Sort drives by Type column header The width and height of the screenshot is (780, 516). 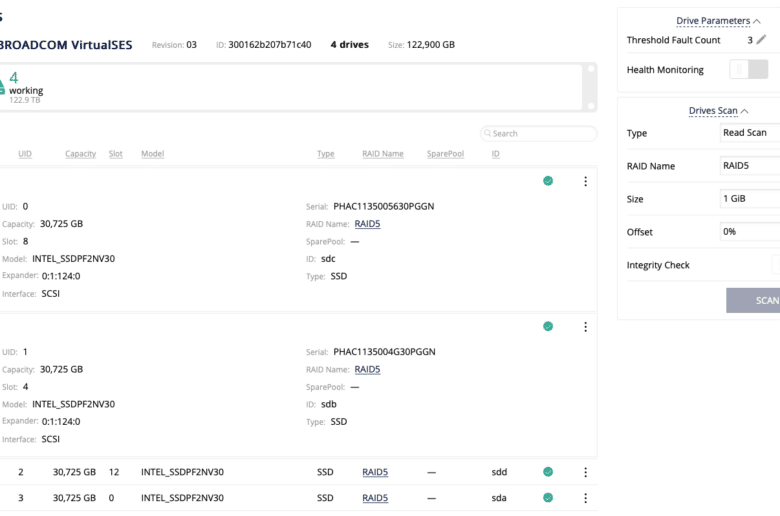point(326,154)
